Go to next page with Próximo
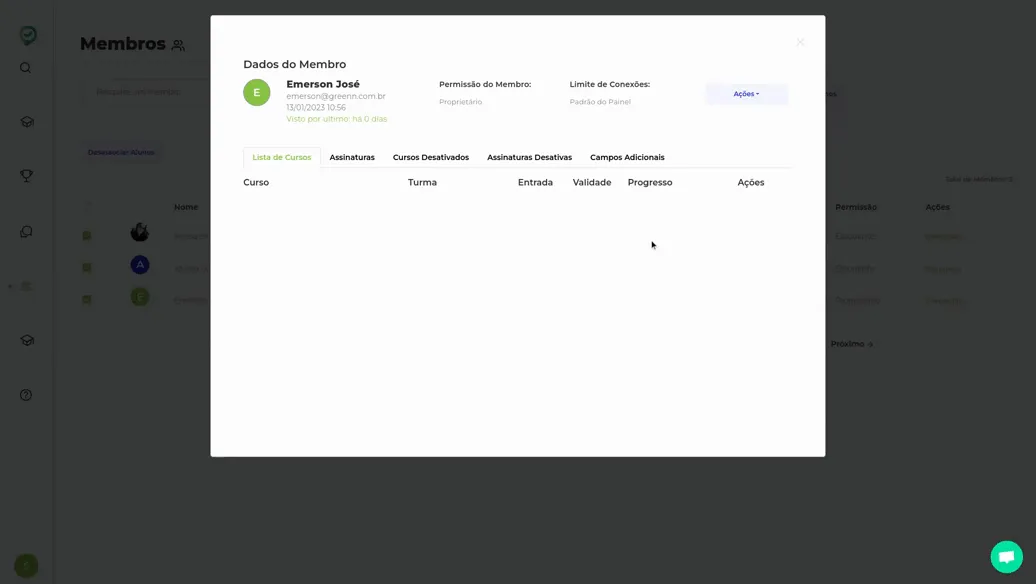Image resolution: width=1036 pixels, height=584 pixels. pos(852,344)
